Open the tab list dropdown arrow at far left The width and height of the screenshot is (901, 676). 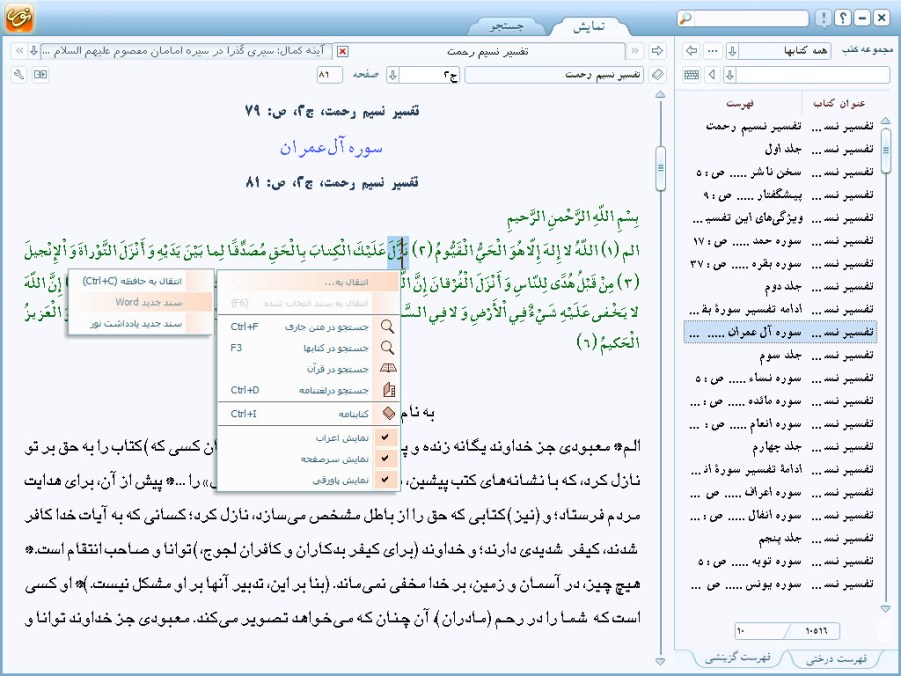[x=34, y=51]
